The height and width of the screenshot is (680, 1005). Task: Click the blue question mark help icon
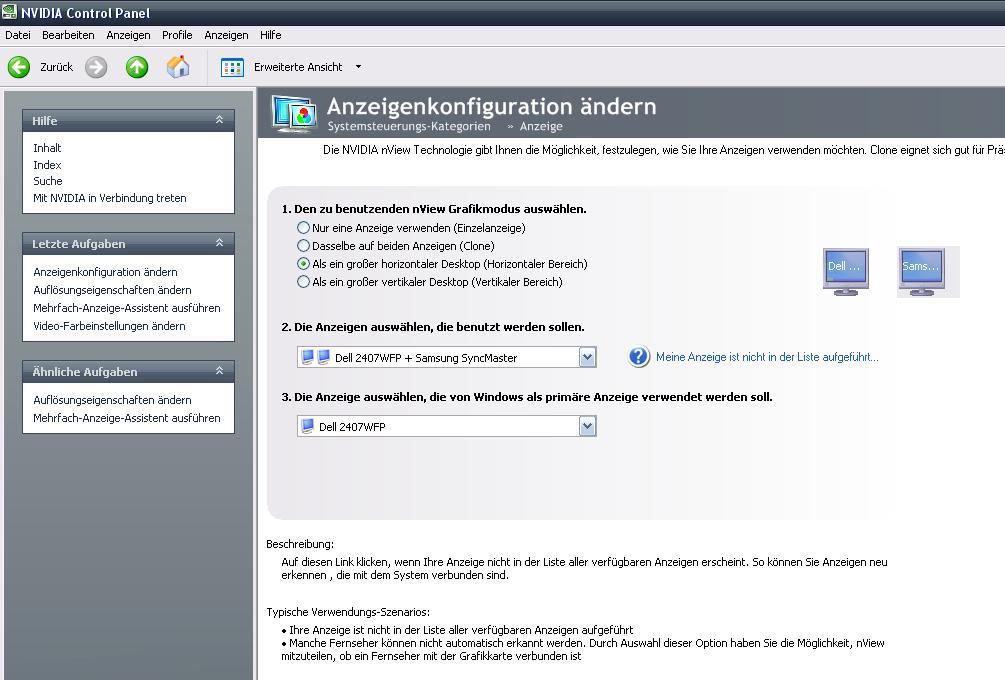pos(639,357)
